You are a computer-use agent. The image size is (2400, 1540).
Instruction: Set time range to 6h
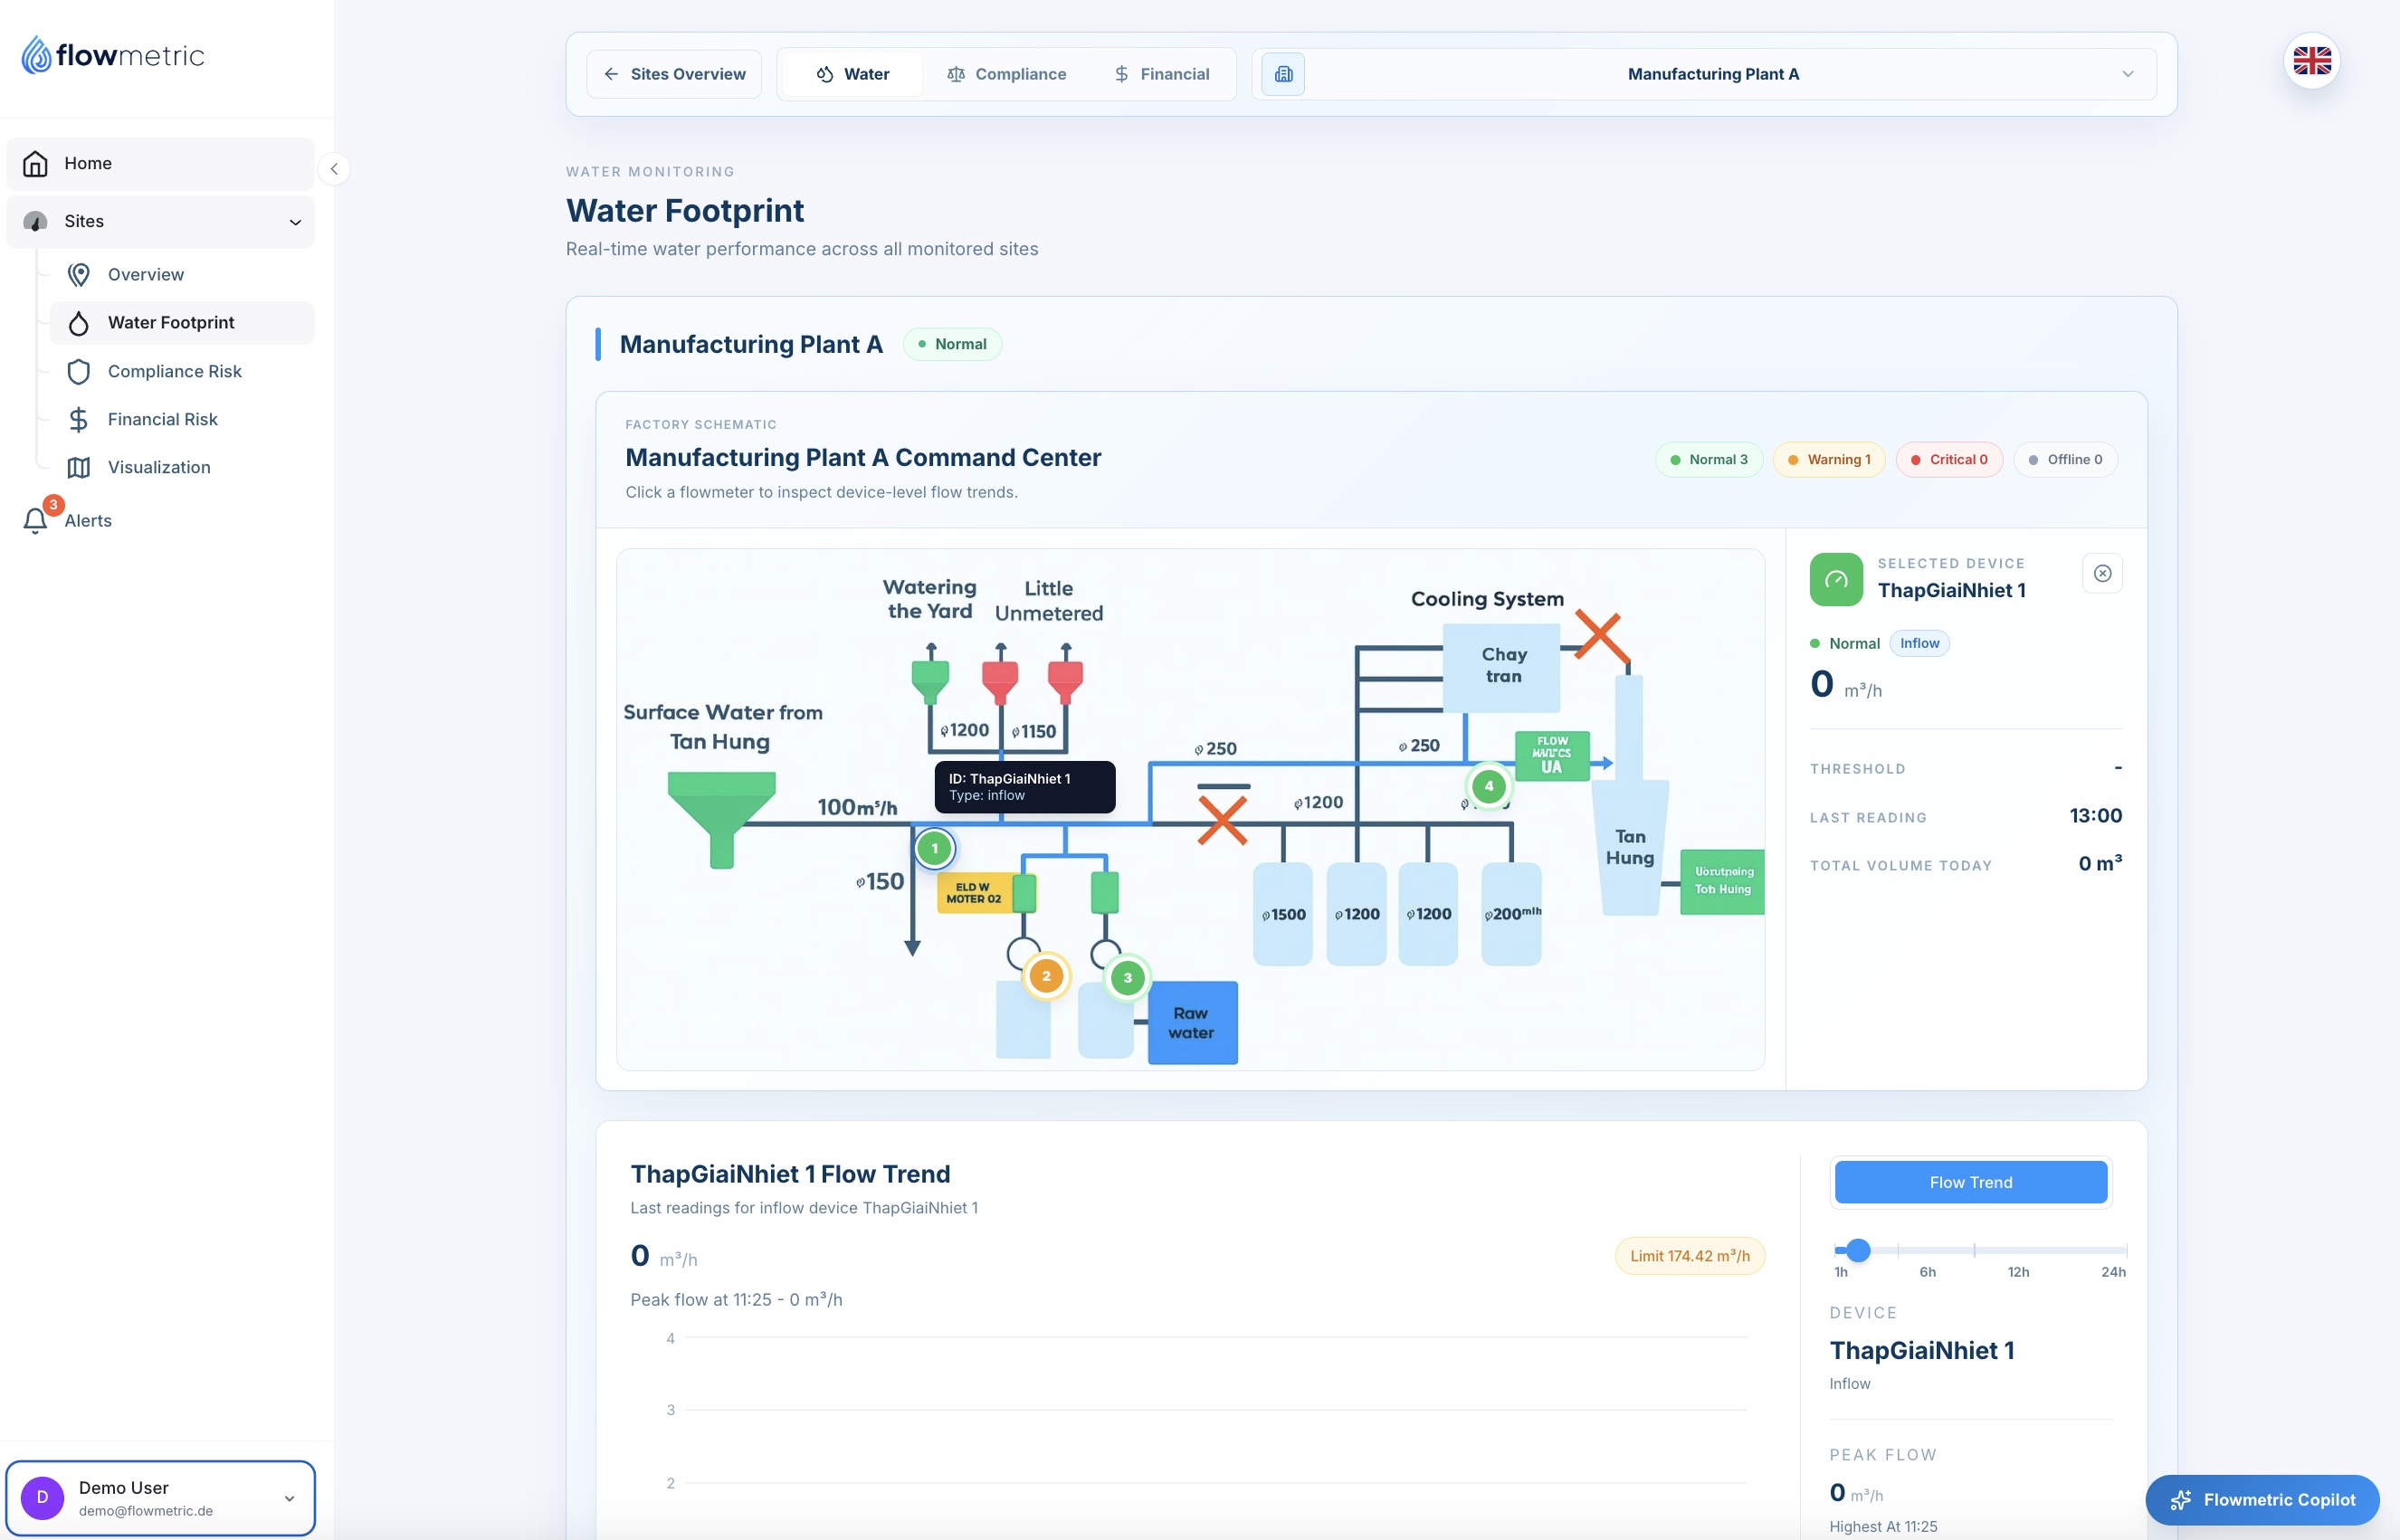(x=1927, y=1272)
